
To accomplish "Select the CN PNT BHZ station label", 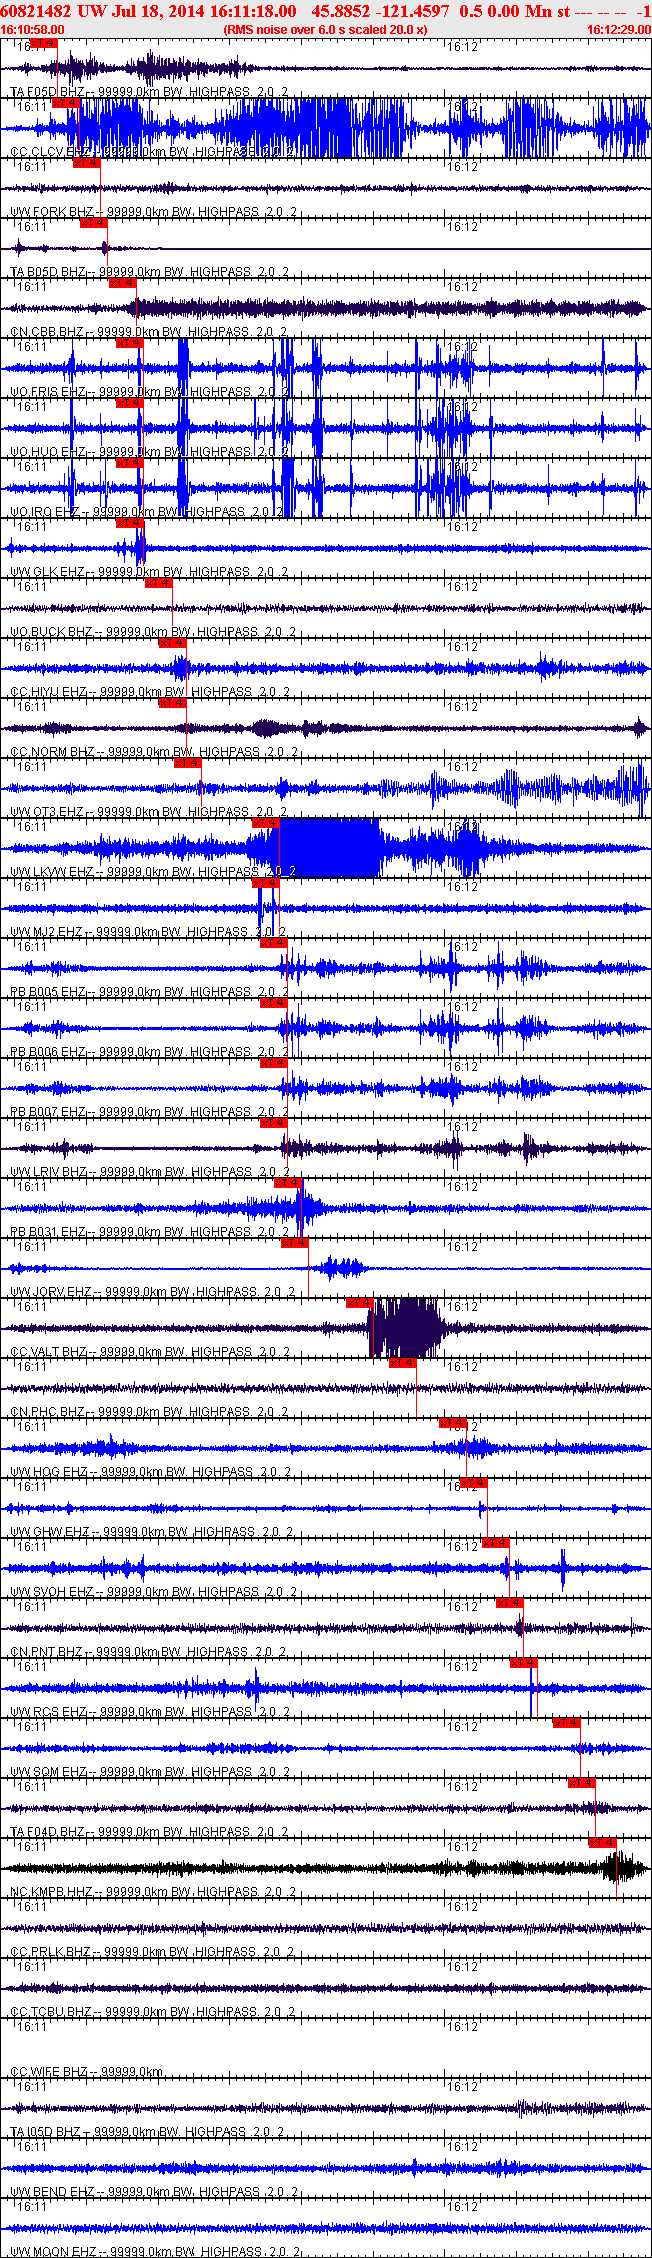I will coord(47,1652).
